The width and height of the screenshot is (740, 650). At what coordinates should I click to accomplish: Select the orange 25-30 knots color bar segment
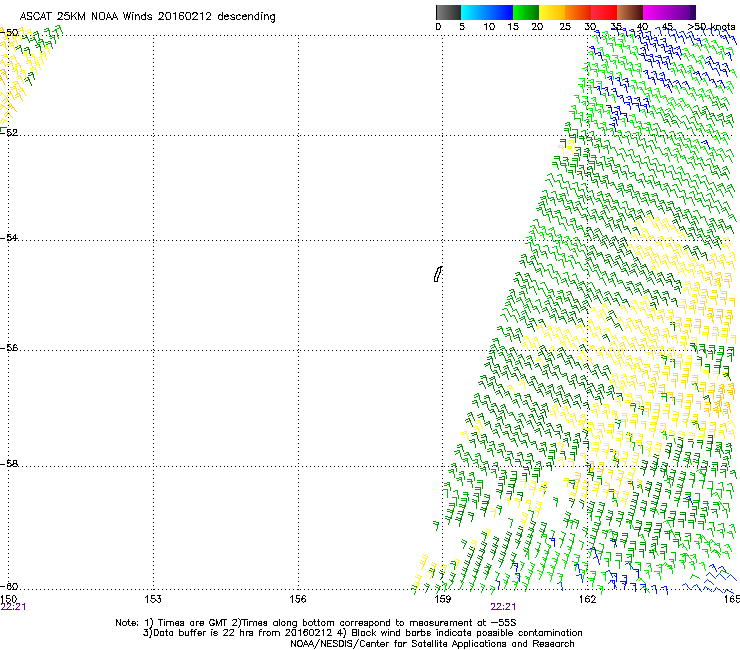[578, 12]
